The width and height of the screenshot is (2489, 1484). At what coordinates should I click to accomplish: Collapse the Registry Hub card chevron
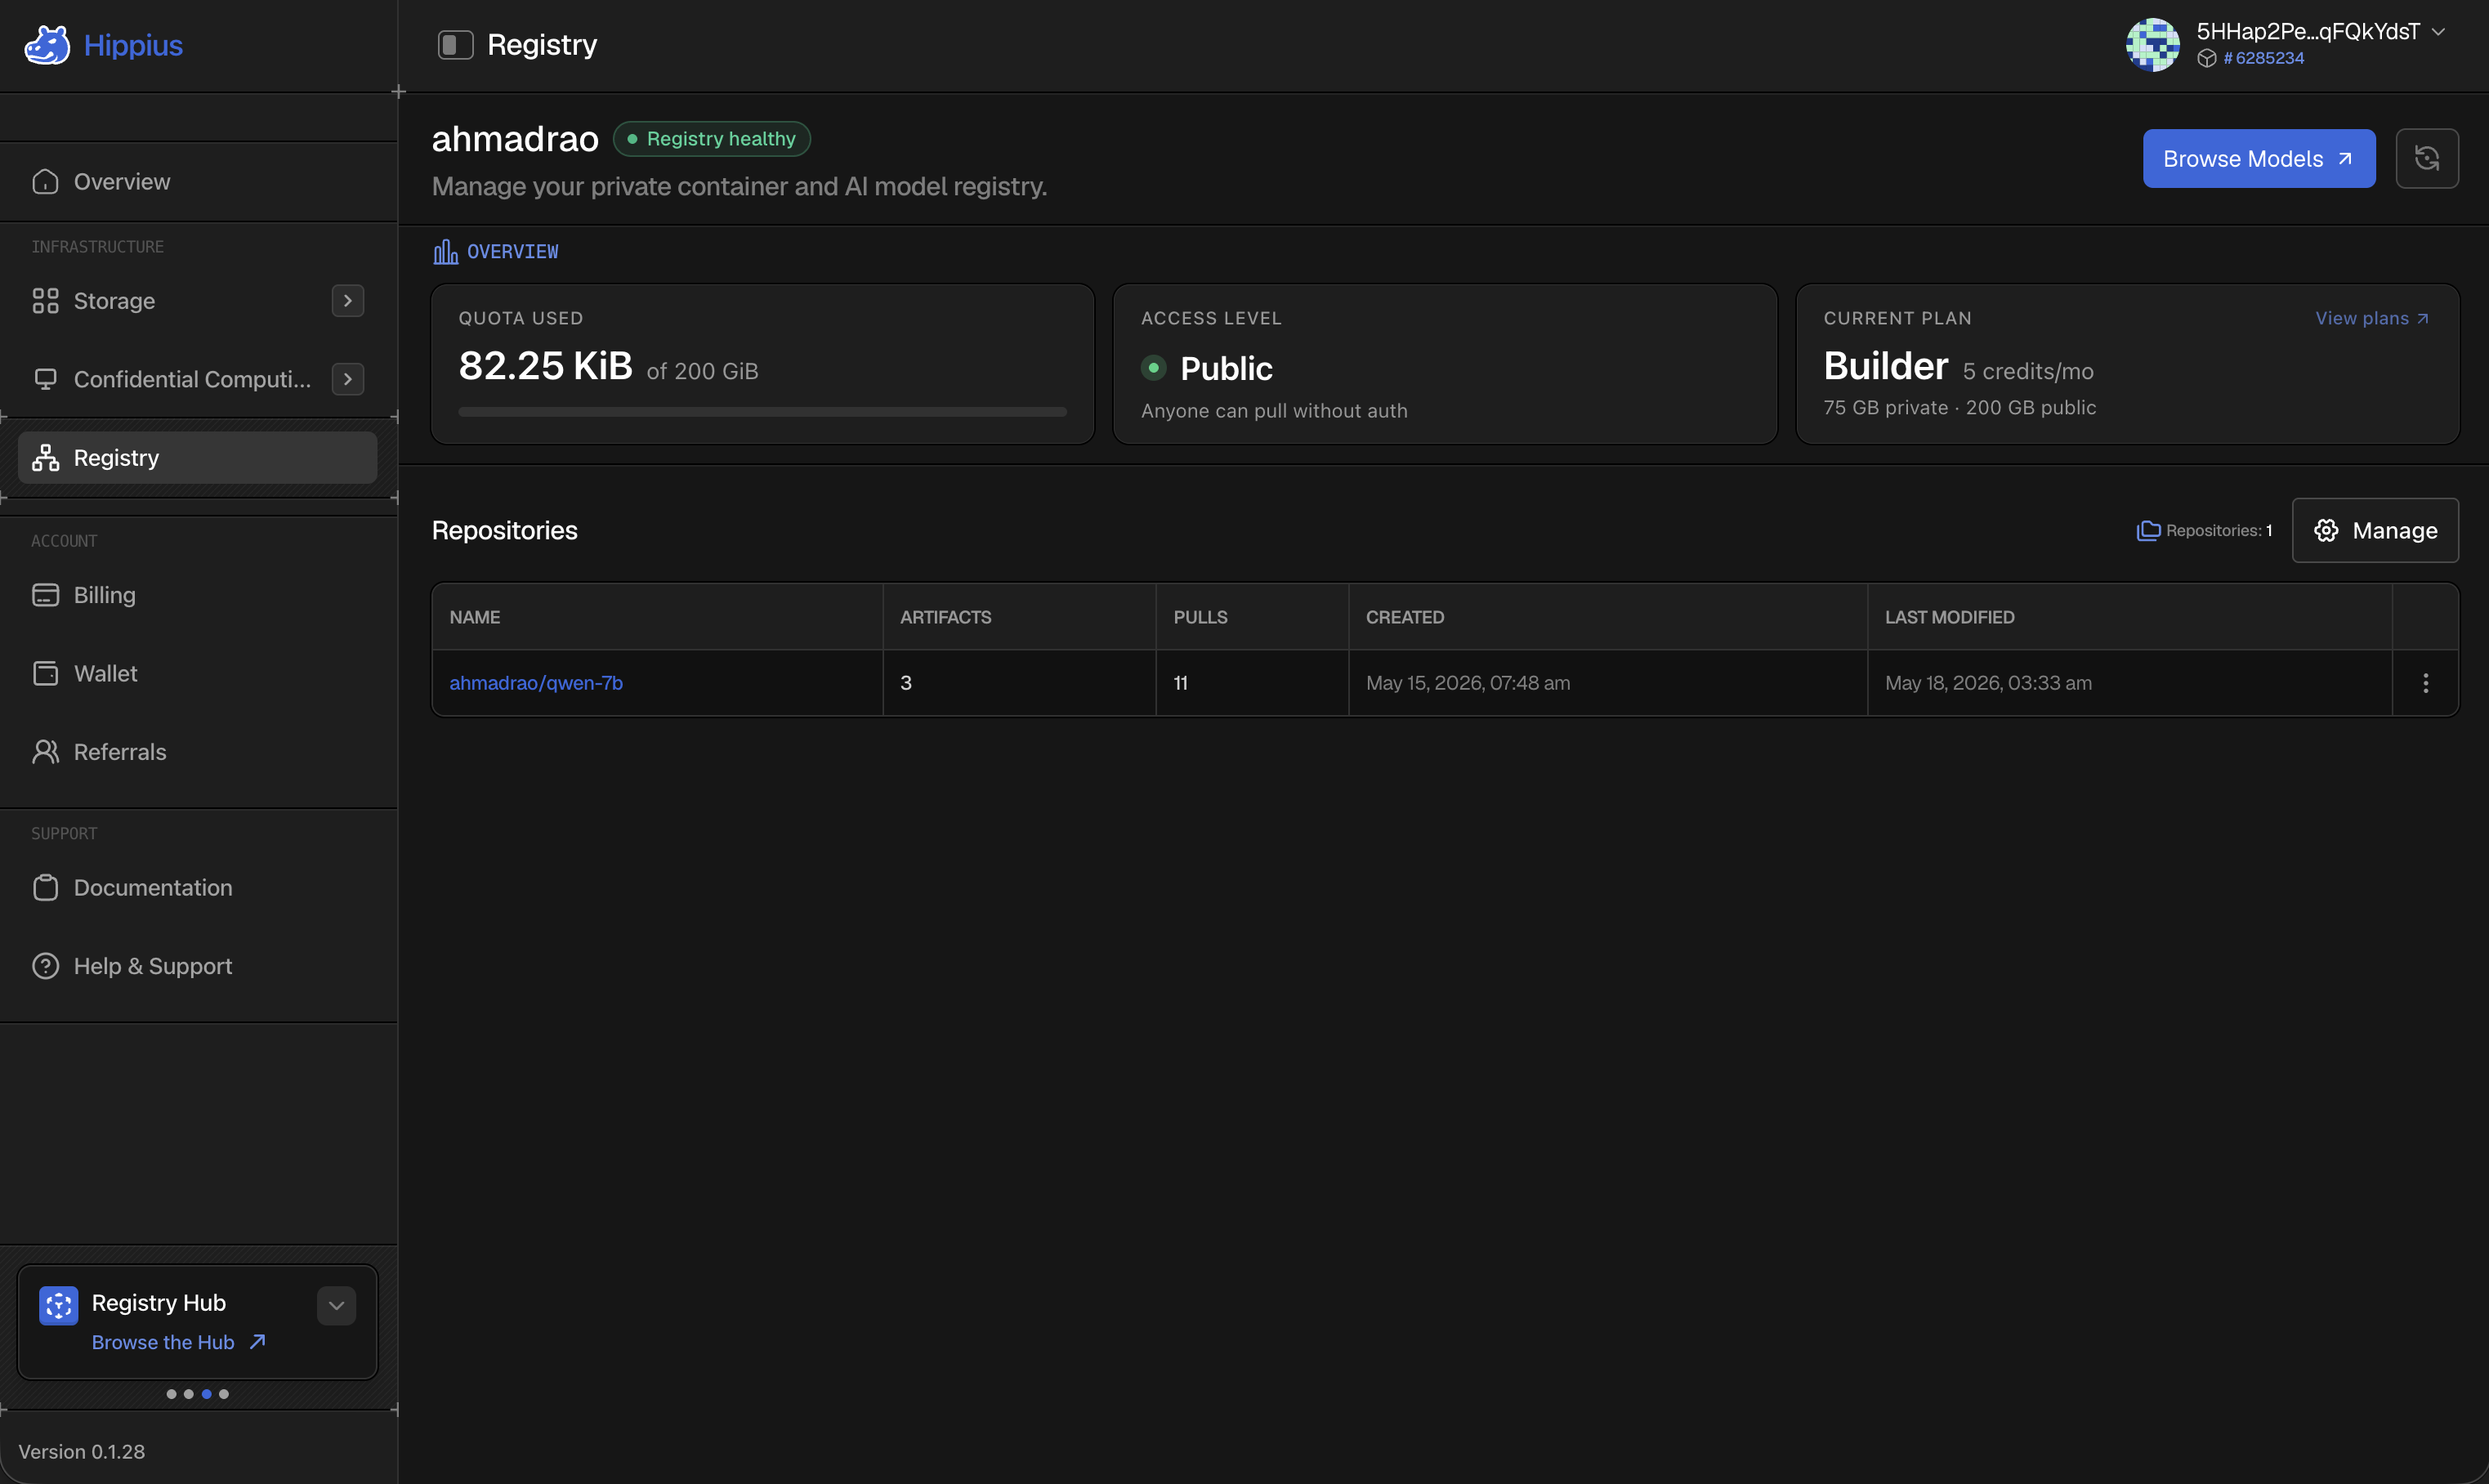pos(336,1305)
